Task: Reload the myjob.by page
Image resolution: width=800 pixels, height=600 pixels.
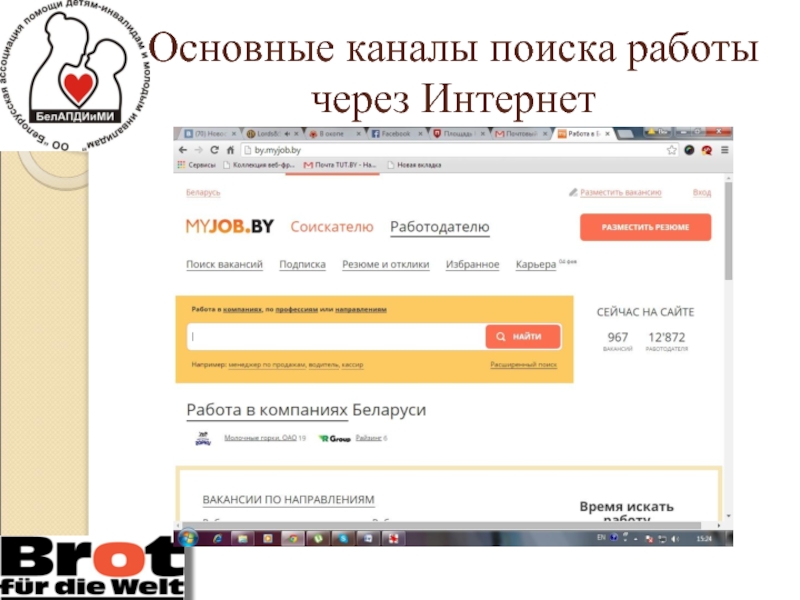Action: pyautogui.click(x=214, y=150)
